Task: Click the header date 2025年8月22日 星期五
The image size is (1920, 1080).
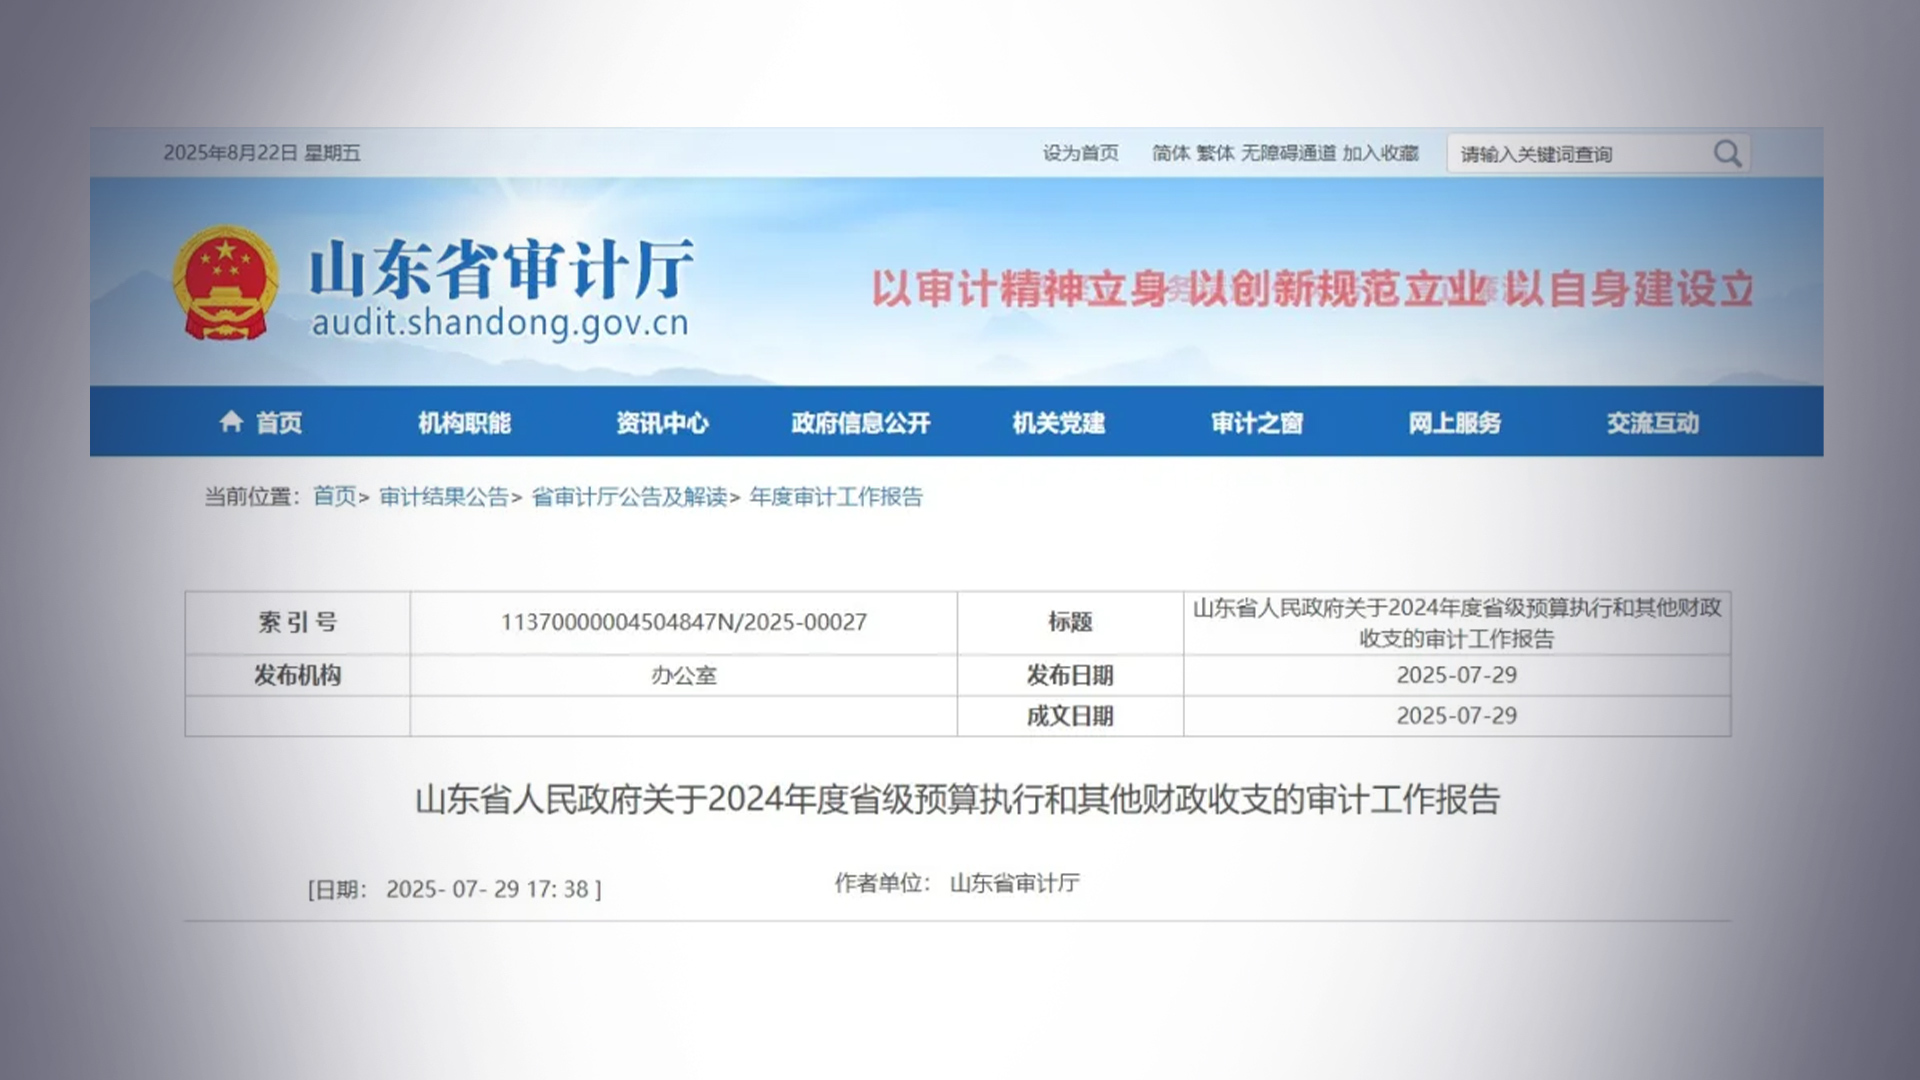Action: click(262, 153)
